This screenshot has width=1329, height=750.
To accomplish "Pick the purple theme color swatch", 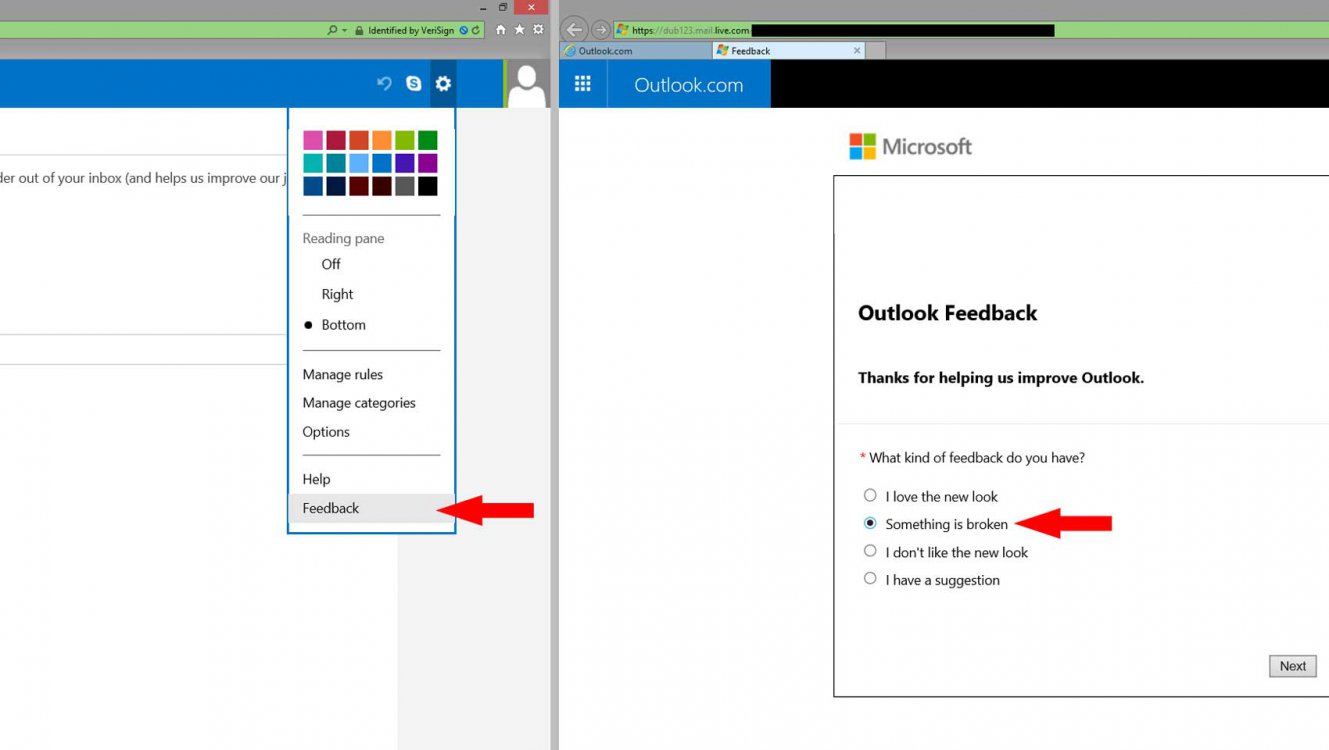I will (x=428, y=163).
